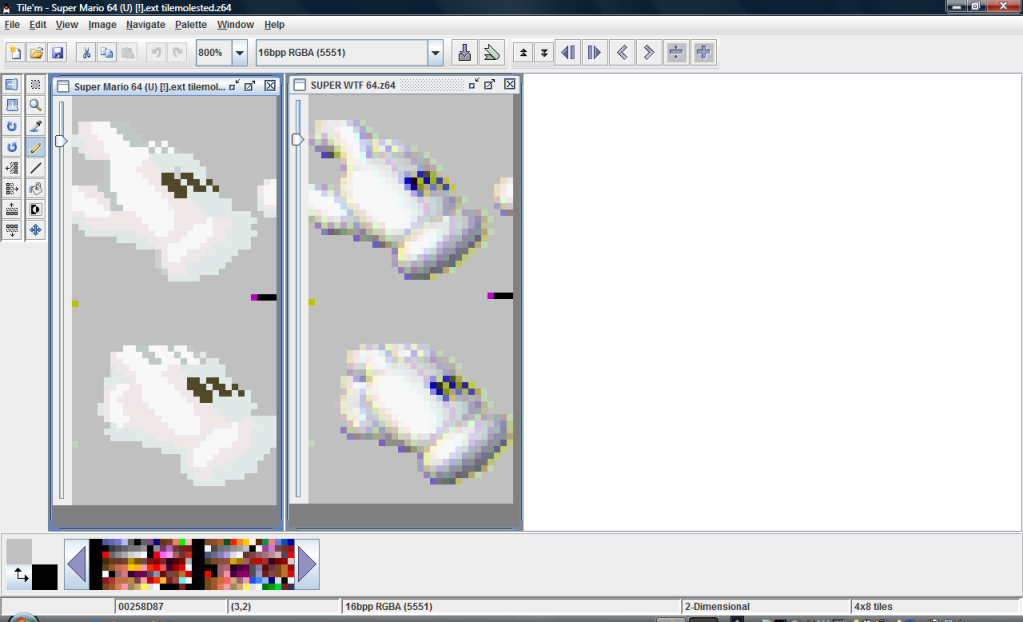Open the Palette menu
This screenshot has width=1023, height=622.
tap(191, 24)
